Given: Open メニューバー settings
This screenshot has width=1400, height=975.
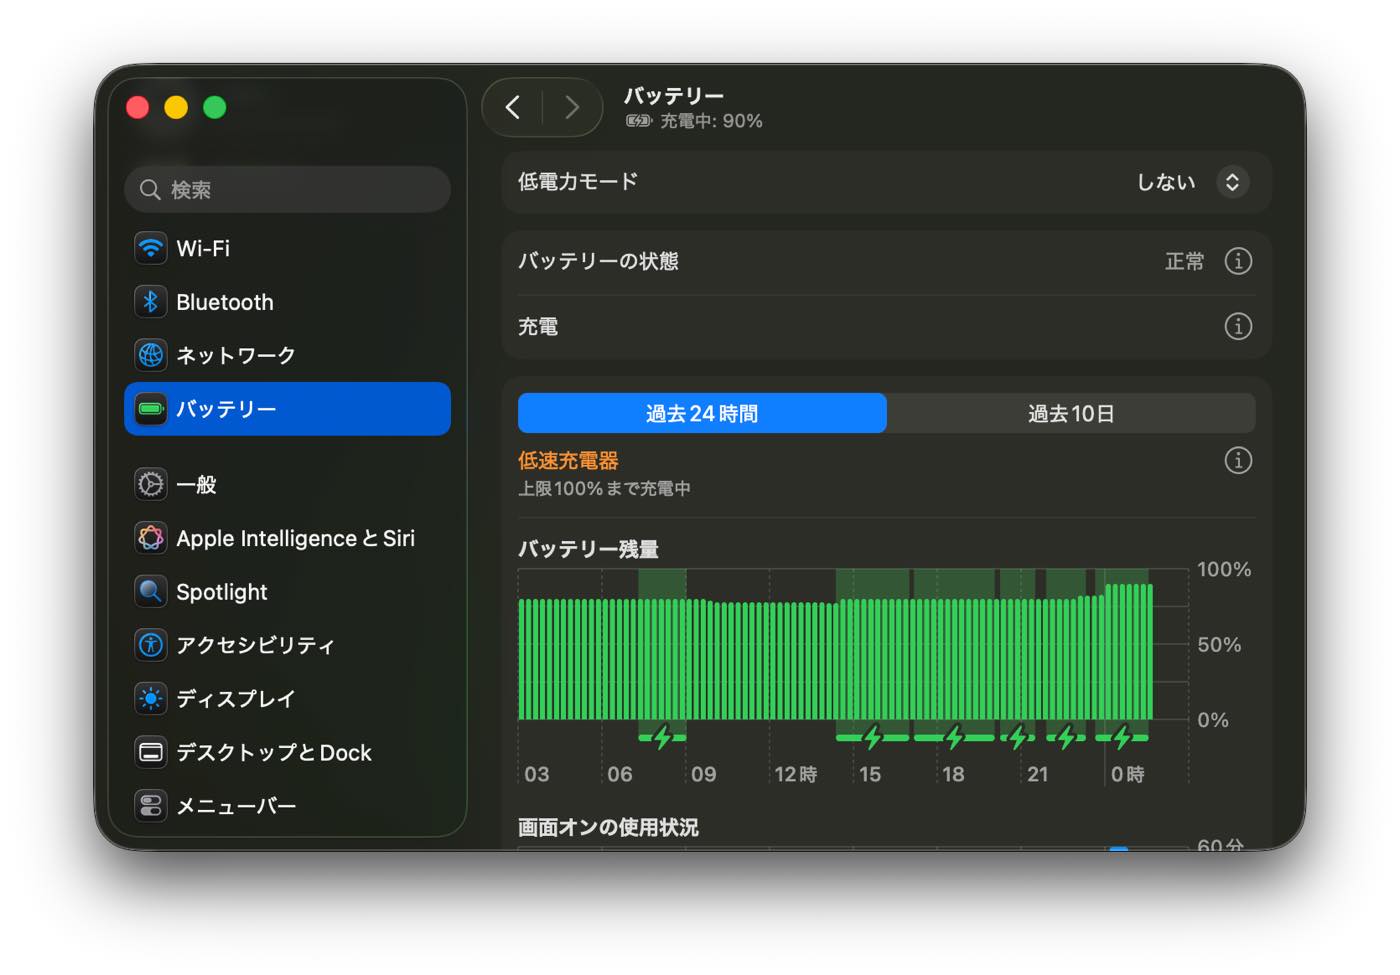Looking at the screenshot, I should pyautogui.click(x=235, y=806).
